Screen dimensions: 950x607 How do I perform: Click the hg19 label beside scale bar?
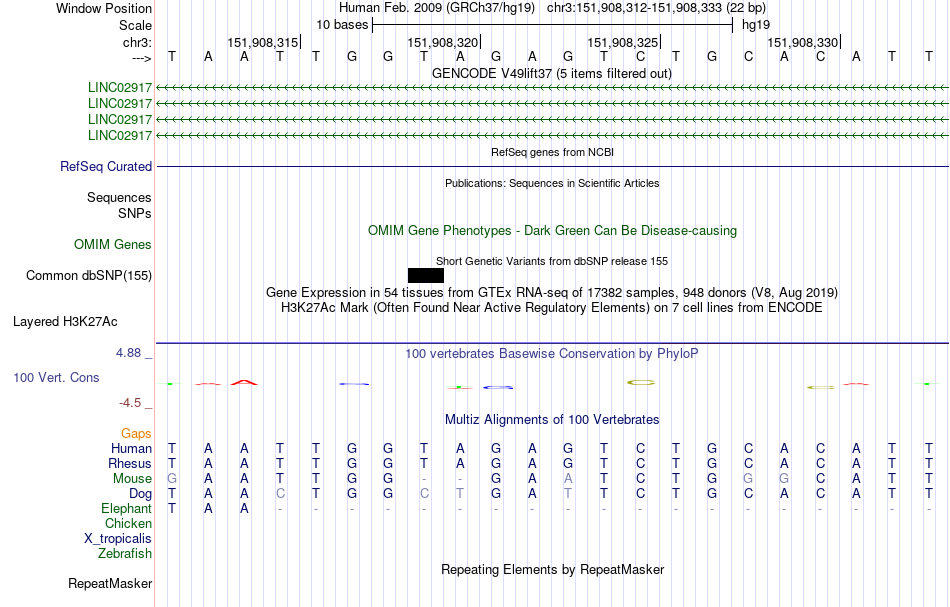pos(756,25)
